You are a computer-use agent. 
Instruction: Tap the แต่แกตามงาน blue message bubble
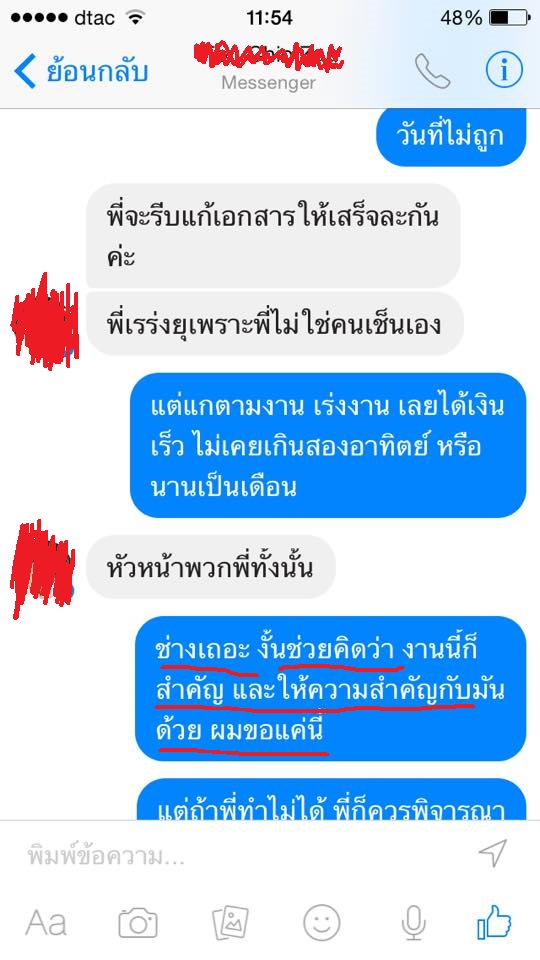(x=328, y=445)
